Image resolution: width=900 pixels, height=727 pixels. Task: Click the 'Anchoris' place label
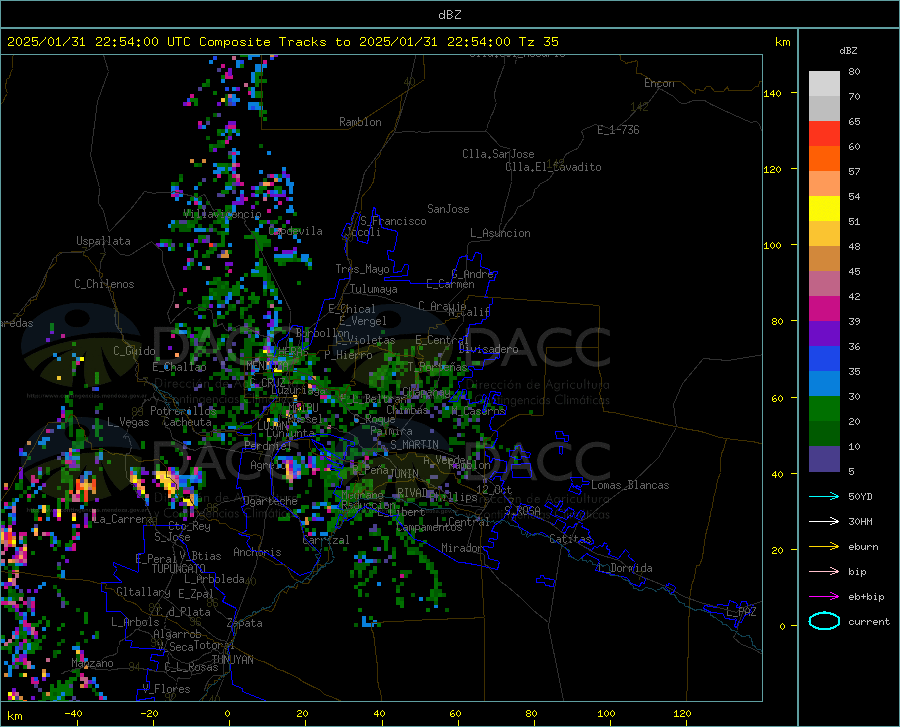tap(257, 552)
